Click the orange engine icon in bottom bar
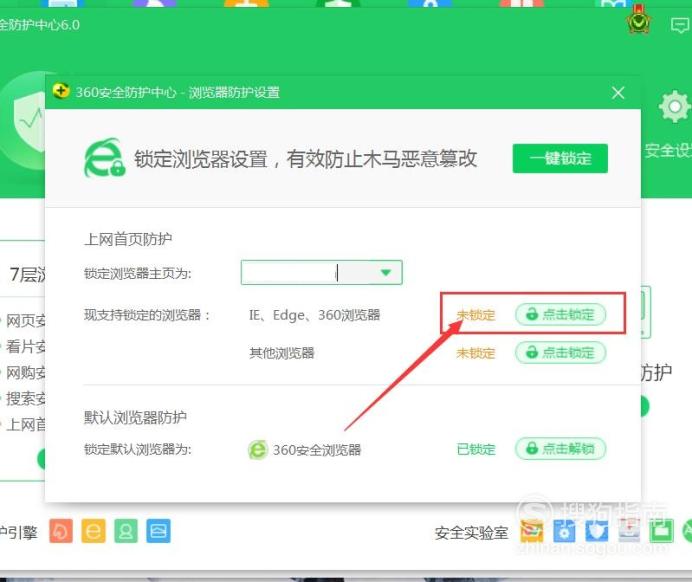This screenshot has width=692, height=582. [61, 531]
